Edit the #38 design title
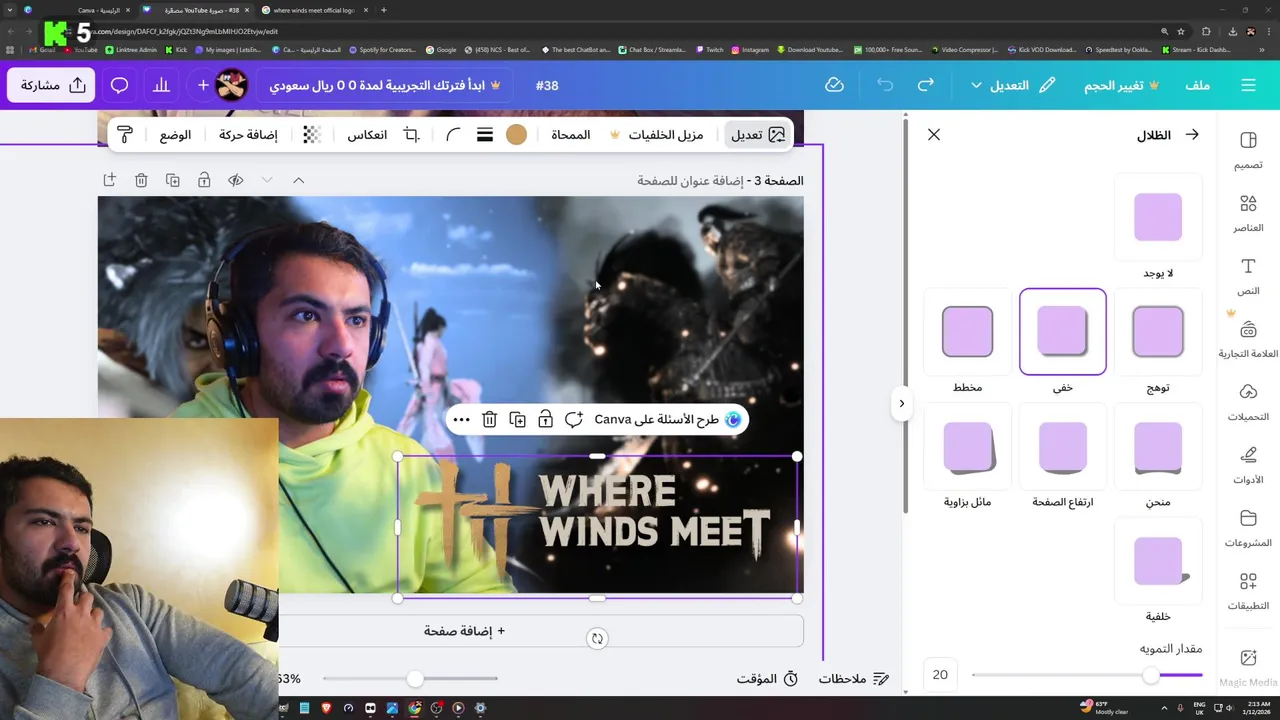Viewport: 1280px width, 720px height. click(547, 85)
